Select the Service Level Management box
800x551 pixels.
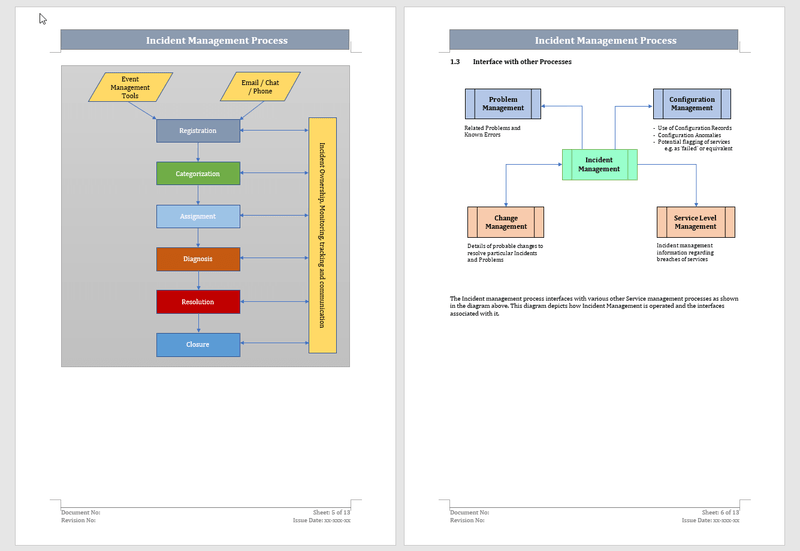(695, 222)
